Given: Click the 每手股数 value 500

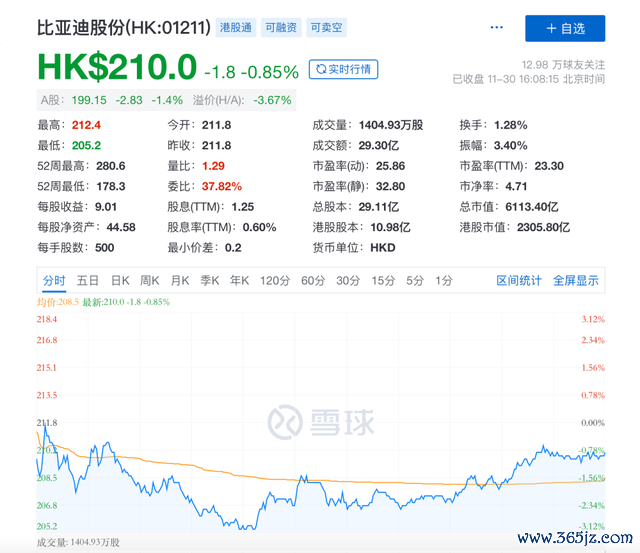Looking at the screenshot, I should tap(104, 247).
